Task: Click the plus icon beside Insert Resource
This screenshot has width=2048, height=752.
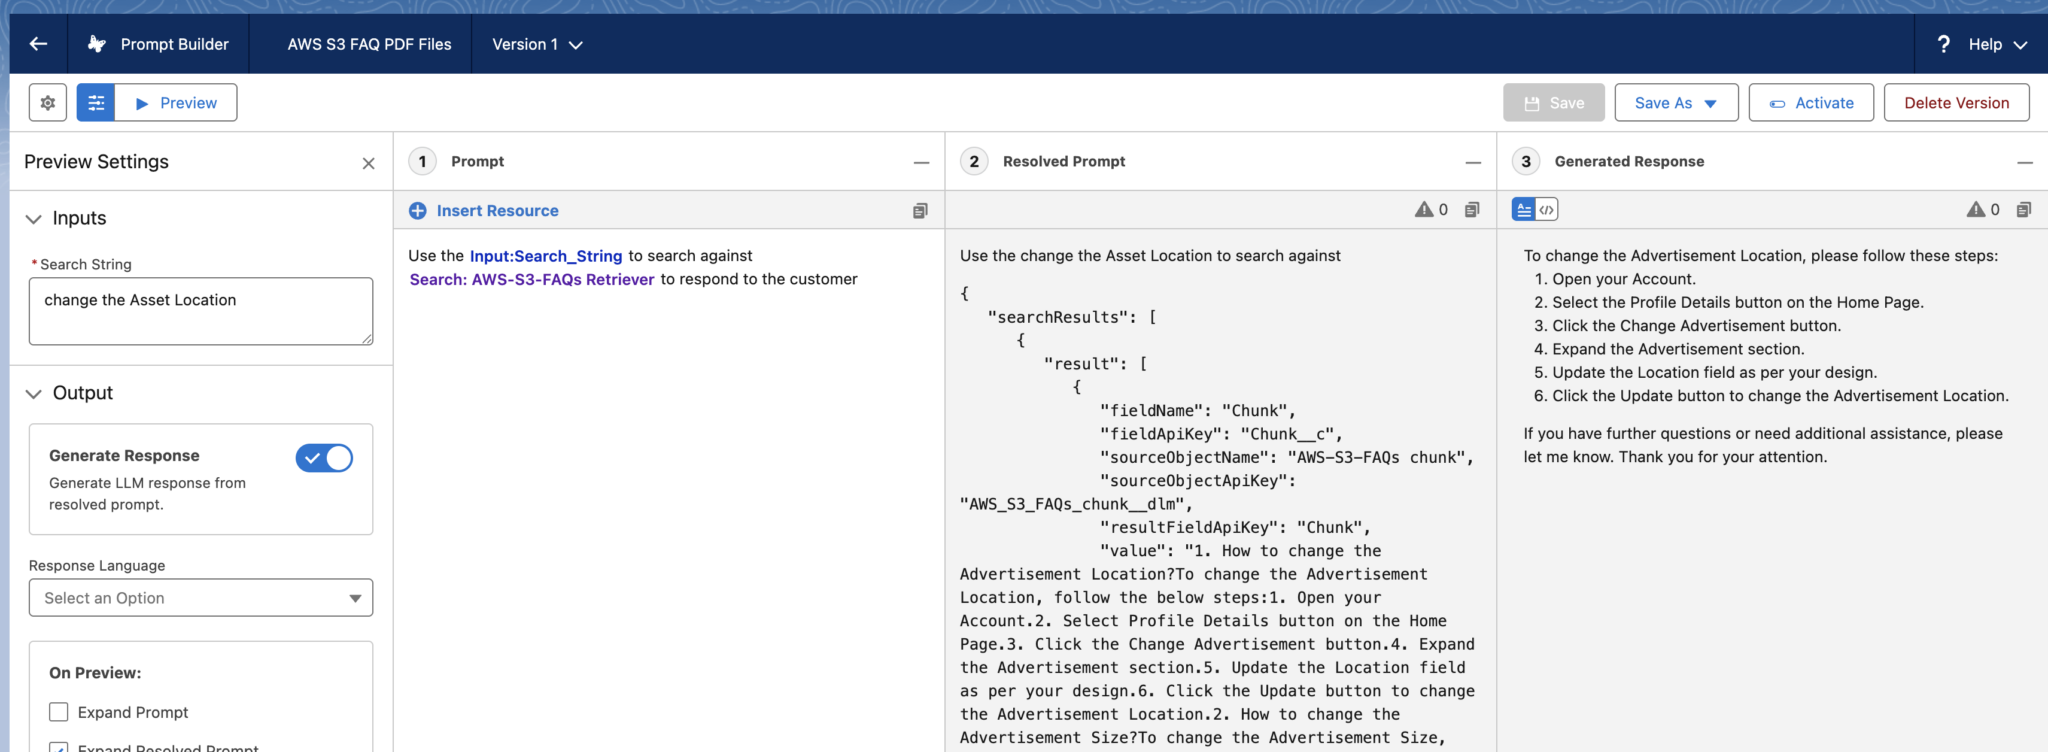Action: (418, 211)
